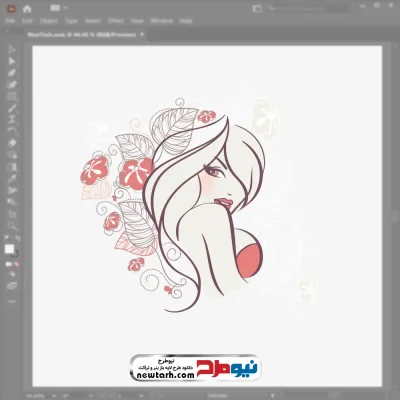Click the Home icon in top bar

coord(27,9)
